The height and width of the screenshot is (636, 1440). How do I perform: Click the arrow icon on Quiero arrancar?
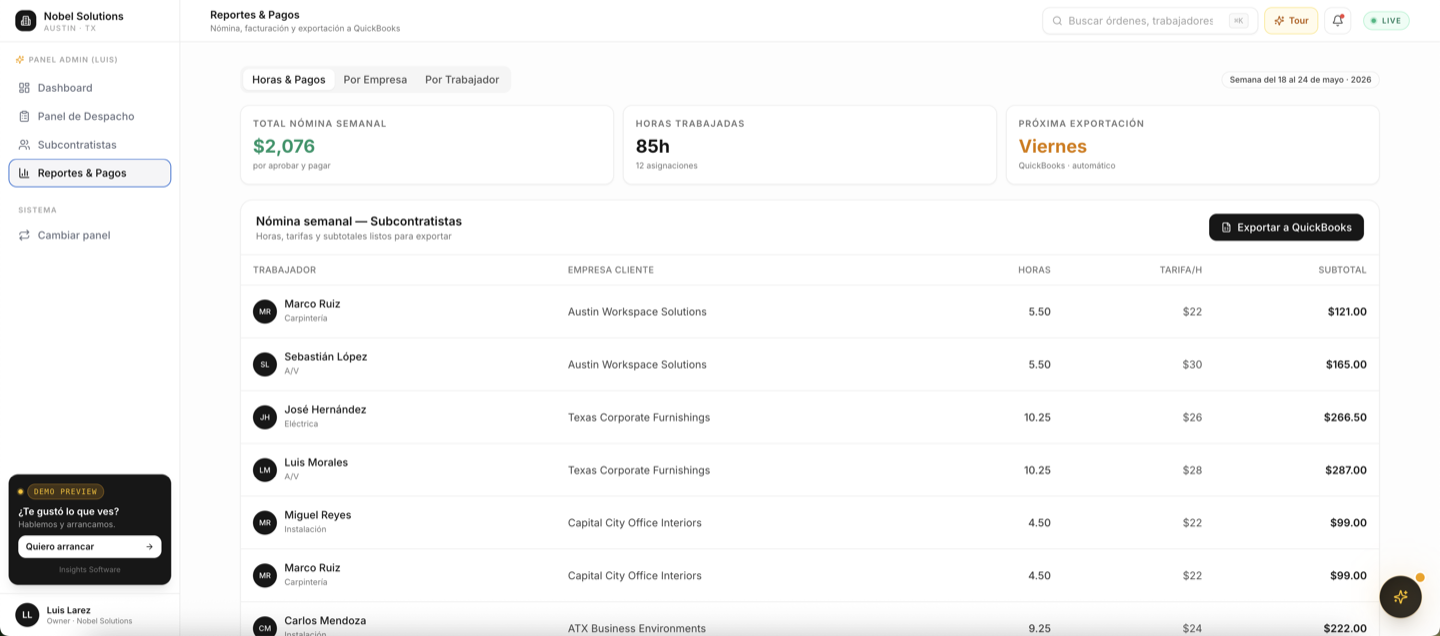(x=149, y=547)
